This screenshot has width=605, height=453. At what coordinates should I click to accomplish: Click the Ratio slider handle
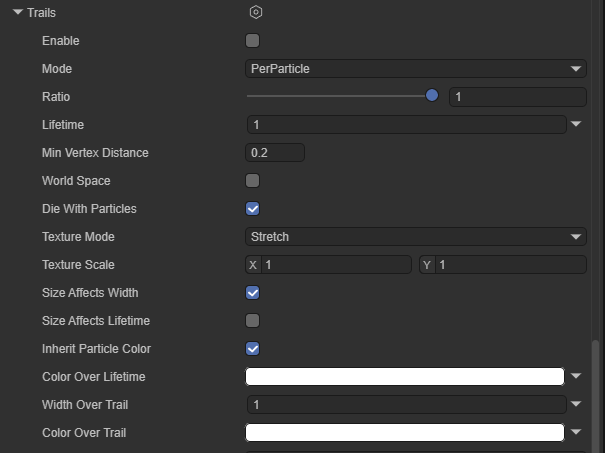tap(432, 96)
